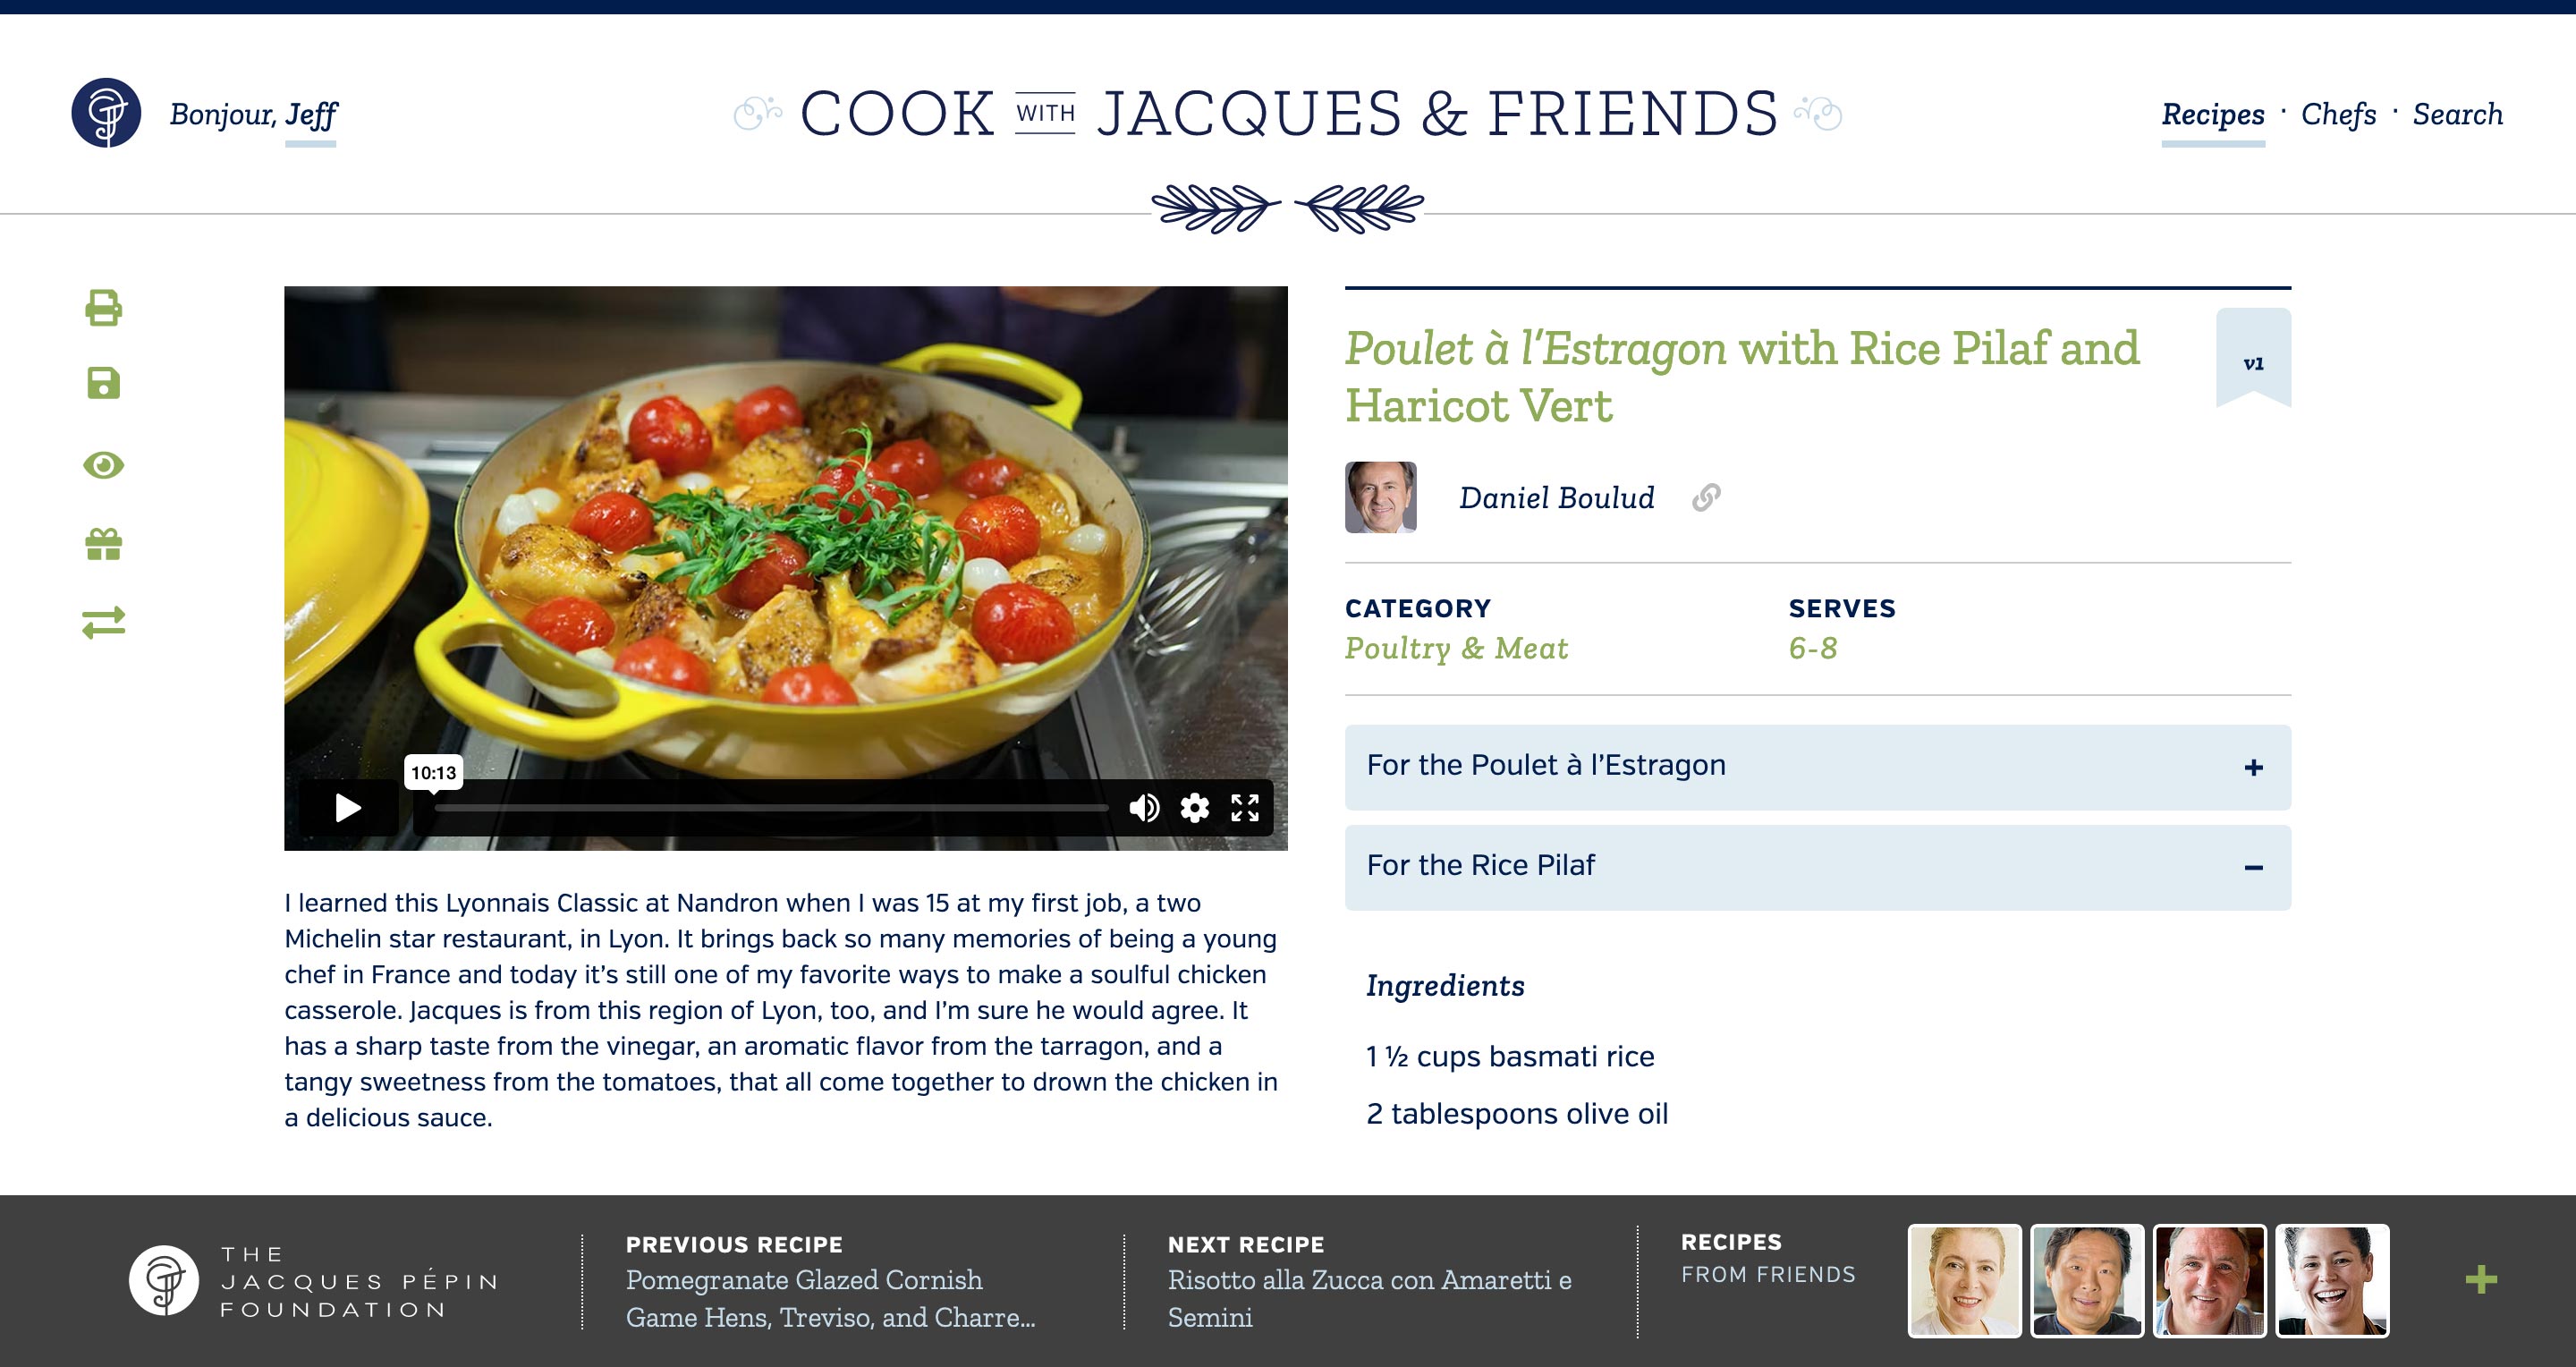
Task: Open the Recipes nav tab
Action: 2212,114
